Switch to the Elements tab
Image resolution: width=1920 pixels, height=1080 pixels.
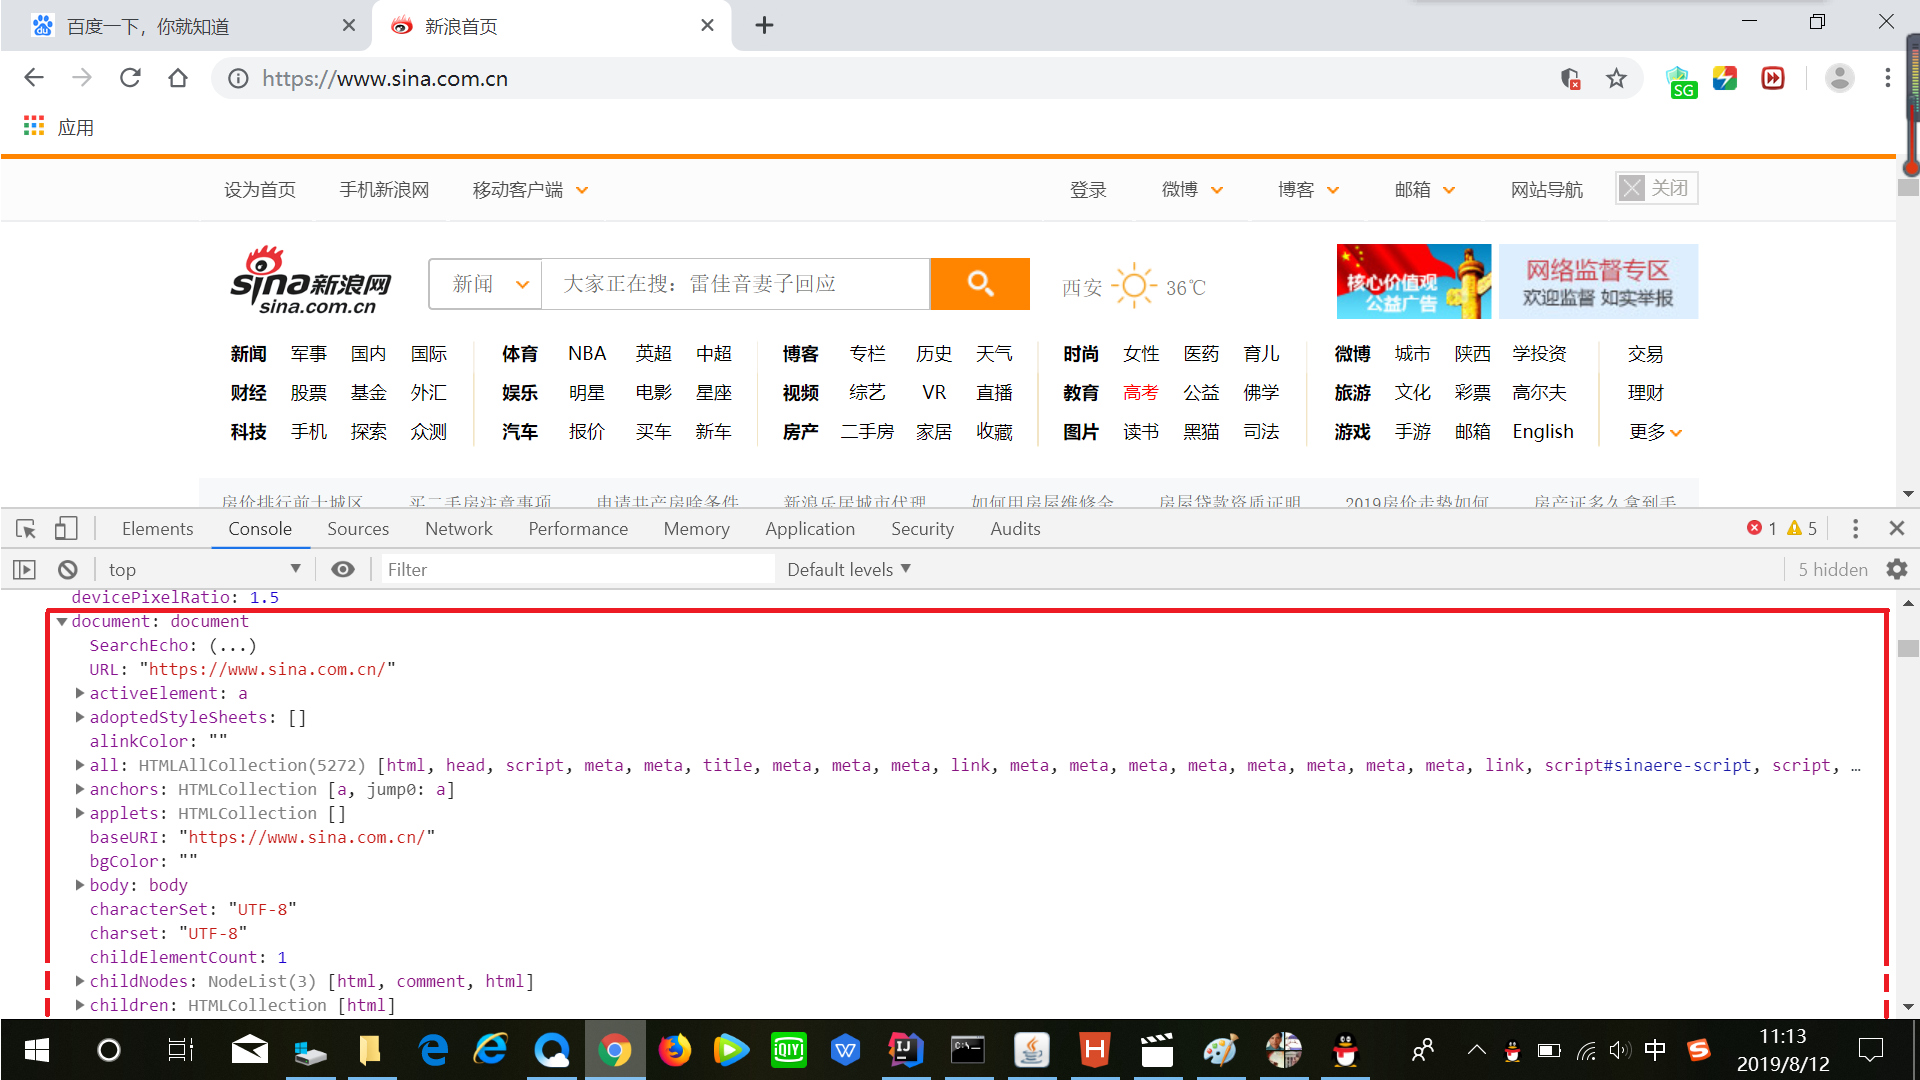[157, 529]
